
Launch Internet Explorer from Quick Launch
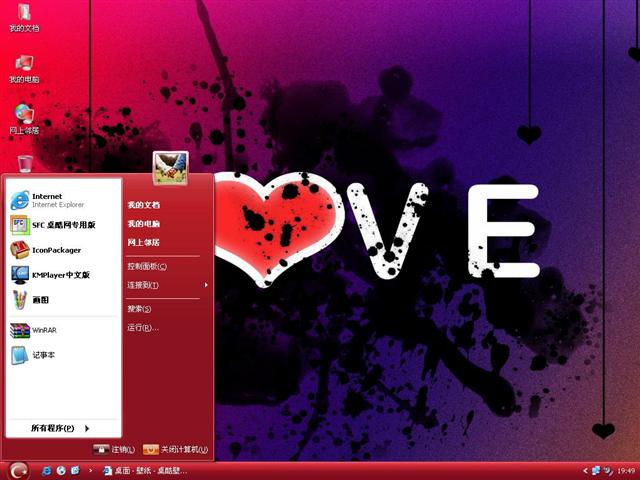pos(47,471)
